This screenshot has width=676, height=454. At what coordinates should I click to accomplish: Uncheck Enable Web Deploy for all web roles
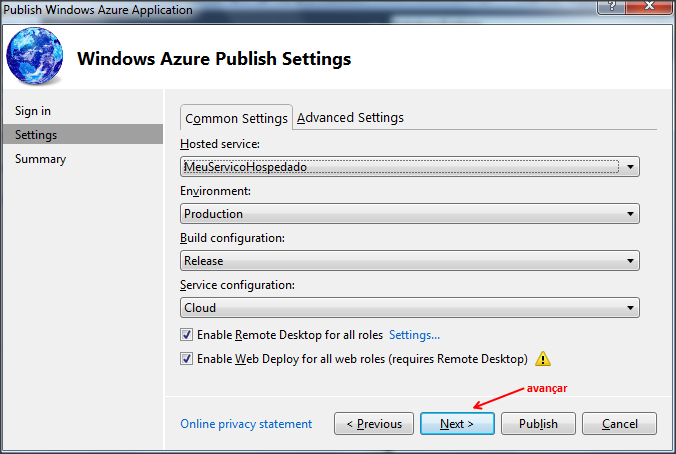click(186, 359)
